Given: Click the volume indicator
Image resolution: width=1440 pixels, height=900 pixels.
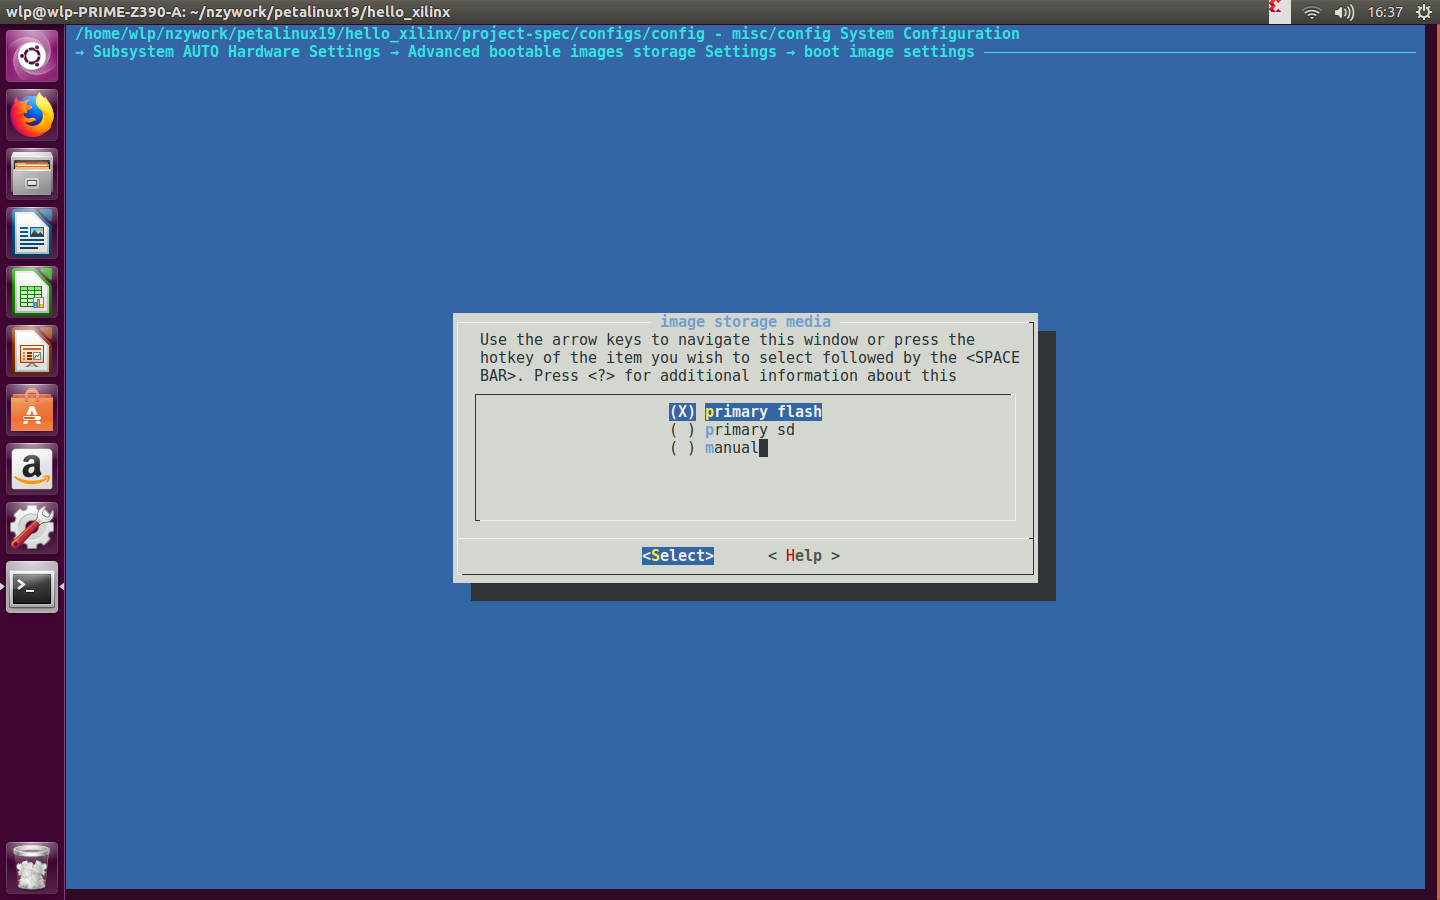Looking at the screenshot, I should 1343,13.
